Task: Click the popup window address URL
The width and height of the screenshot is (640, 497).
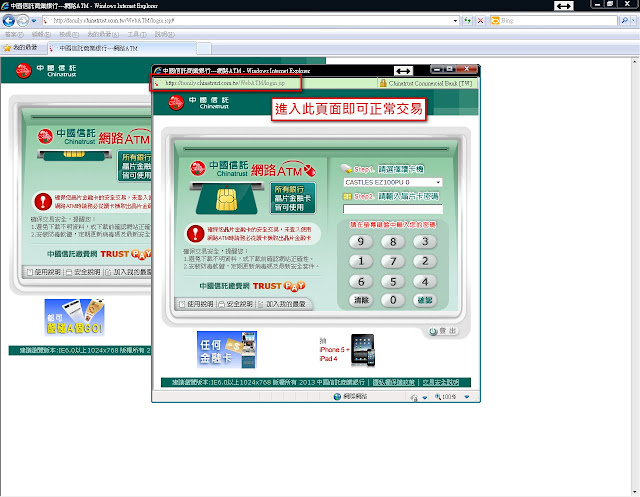Action: tap(225, 83)
